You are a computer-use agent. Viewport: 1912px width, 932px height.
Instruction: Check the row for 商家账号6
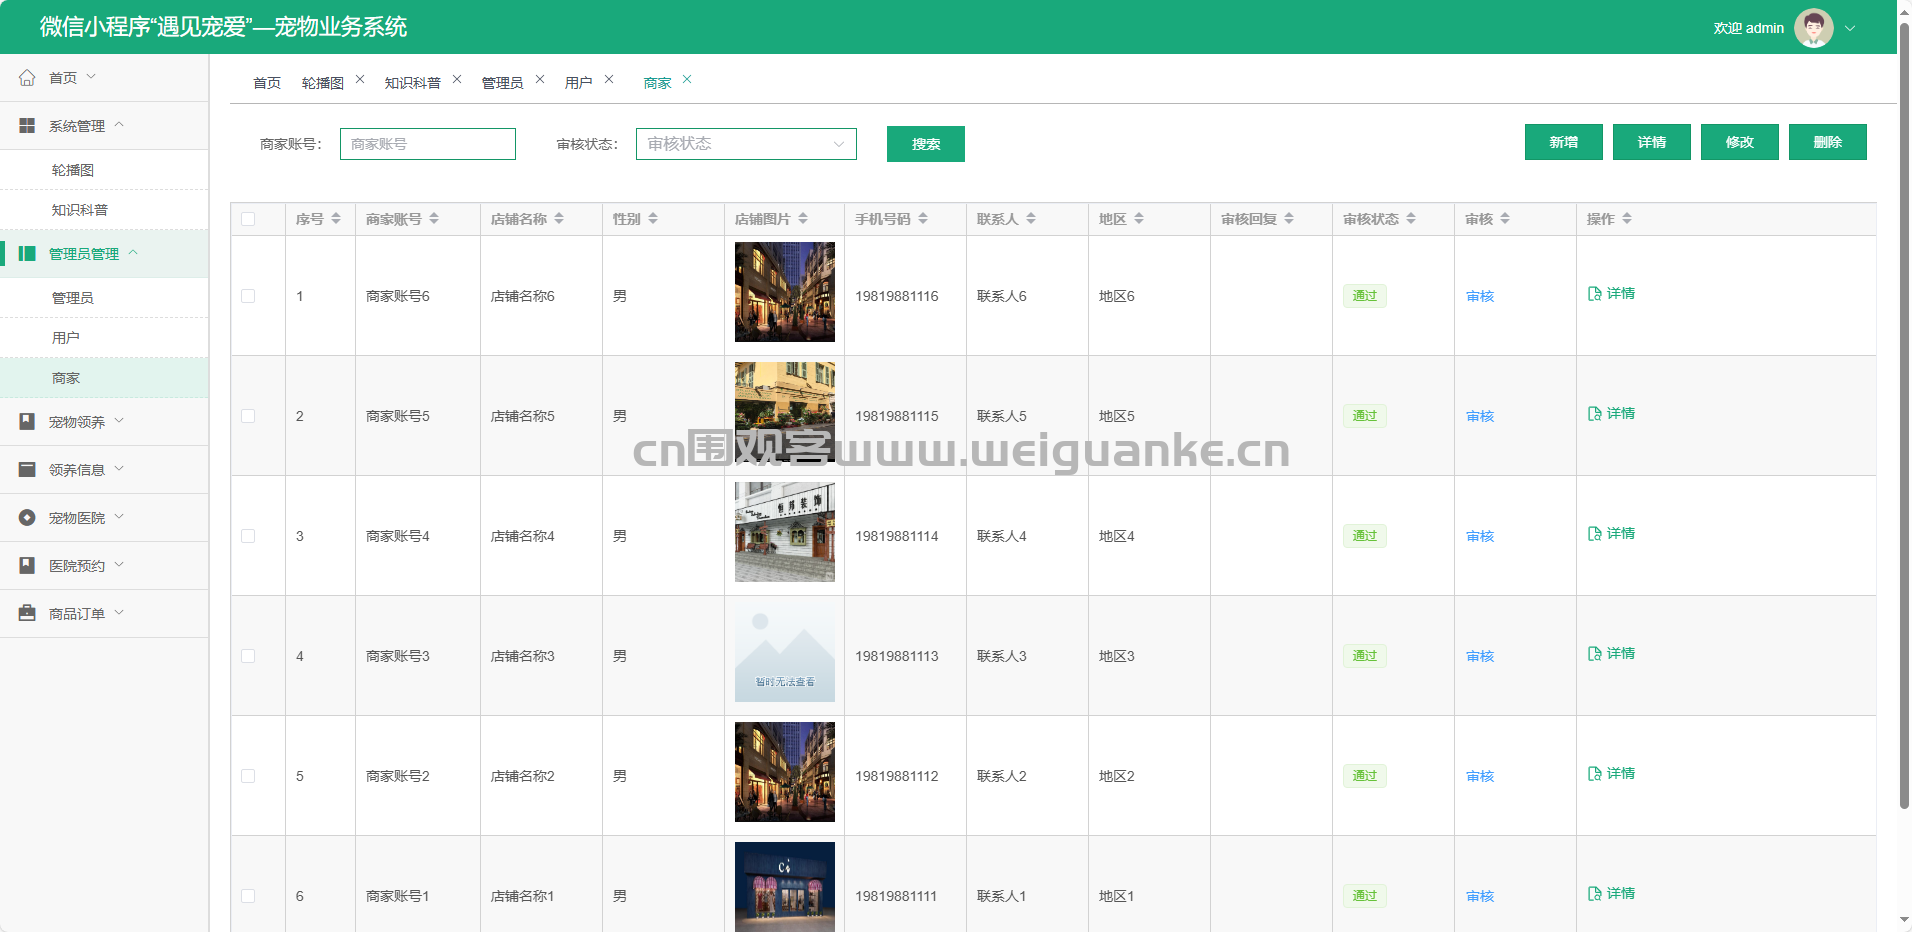(x=248, y=296)
